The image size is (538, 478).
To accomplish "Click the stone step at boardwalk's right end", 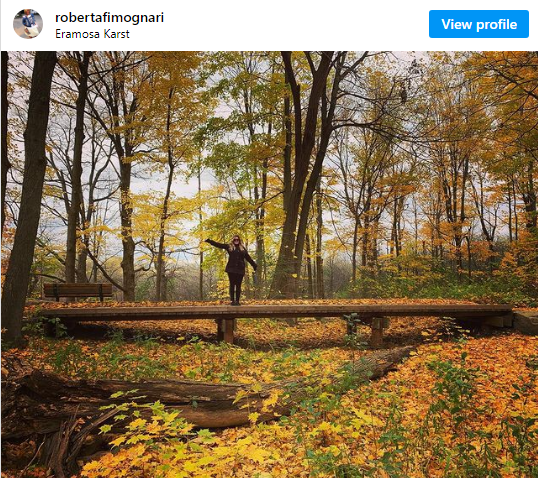I will point(526,322).
